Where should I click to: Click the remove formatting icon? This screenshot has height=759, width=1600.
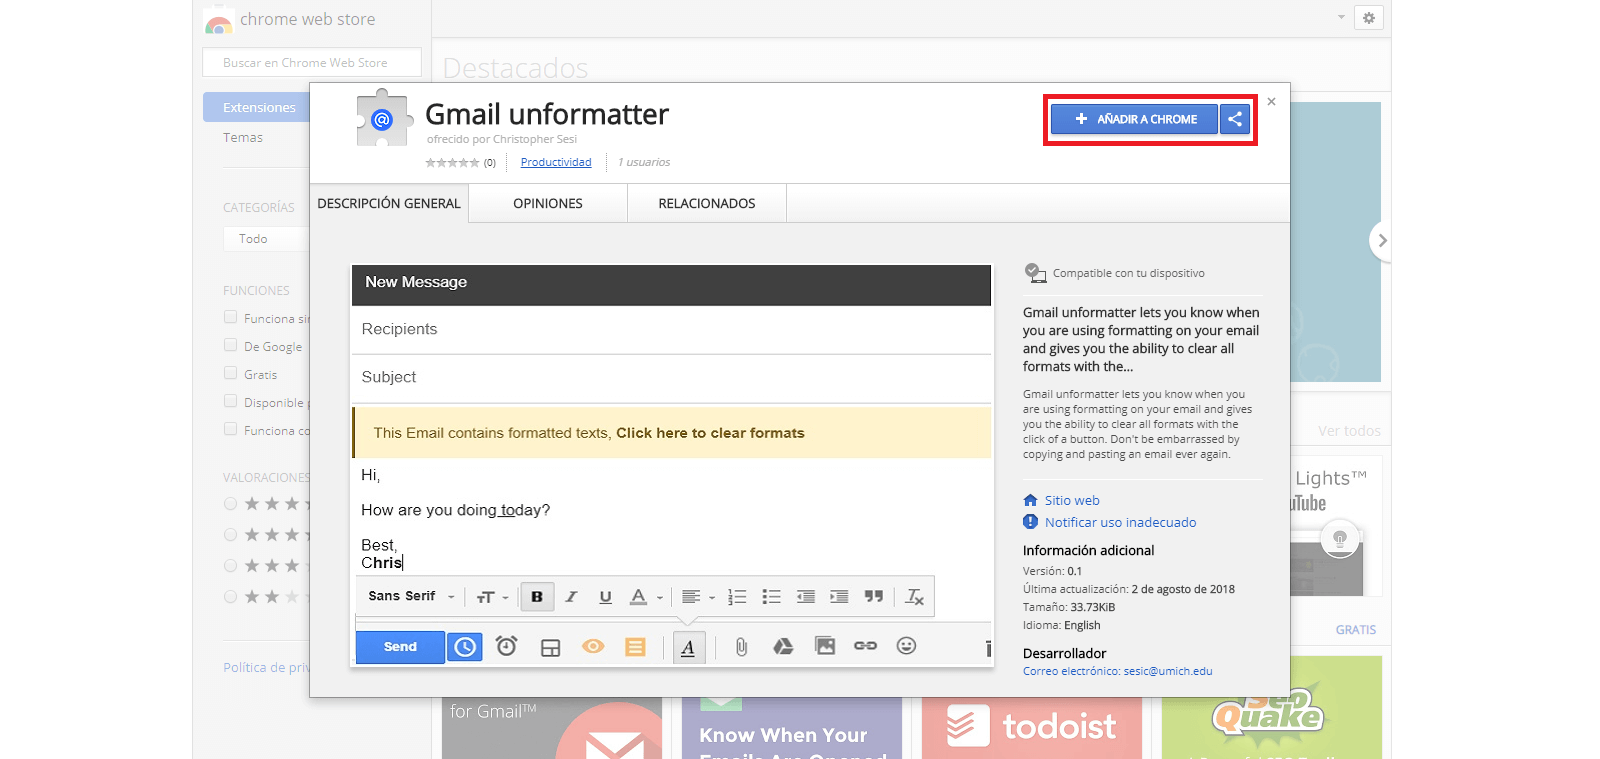pyautogui.click(x=914, y=597)
